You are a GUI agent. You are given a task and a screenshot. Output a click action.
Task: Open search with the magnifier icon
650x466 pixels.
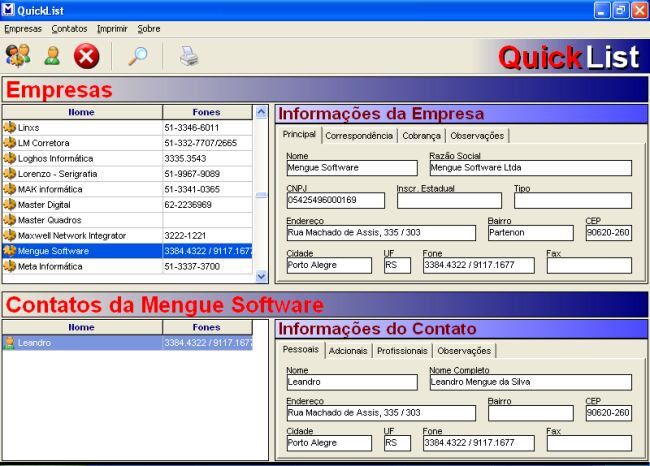tap(138, 56)
